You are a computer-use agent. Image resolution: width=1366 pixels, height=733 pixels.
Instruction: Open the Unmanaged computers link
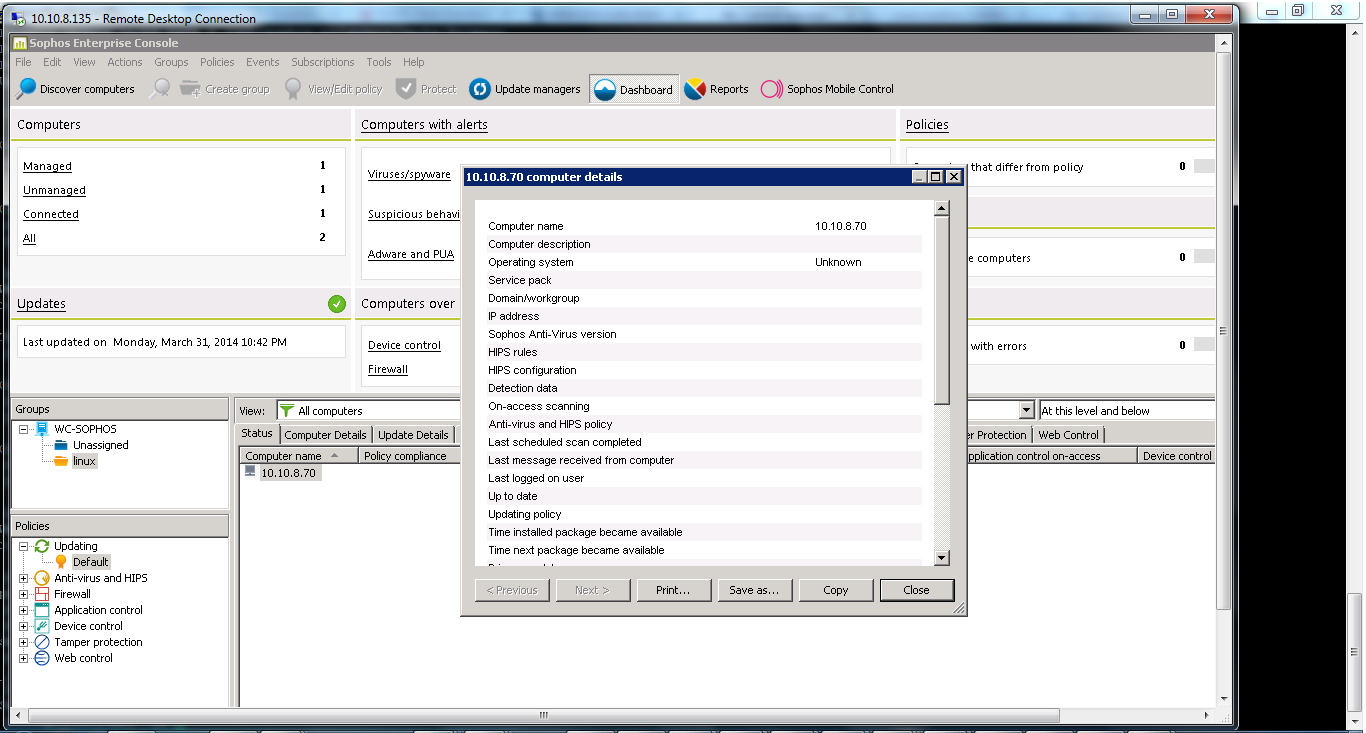54,190
